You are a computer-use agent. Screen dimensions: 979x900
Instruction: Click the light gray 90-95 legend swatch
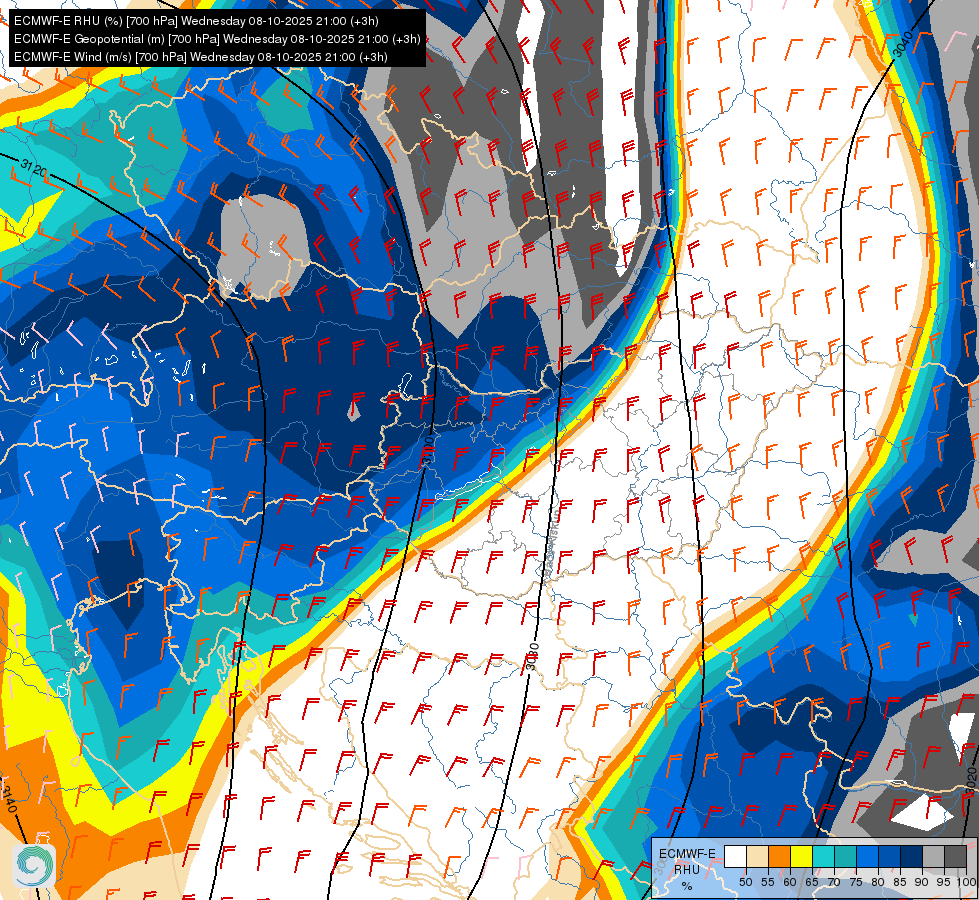tap(933, 856)
